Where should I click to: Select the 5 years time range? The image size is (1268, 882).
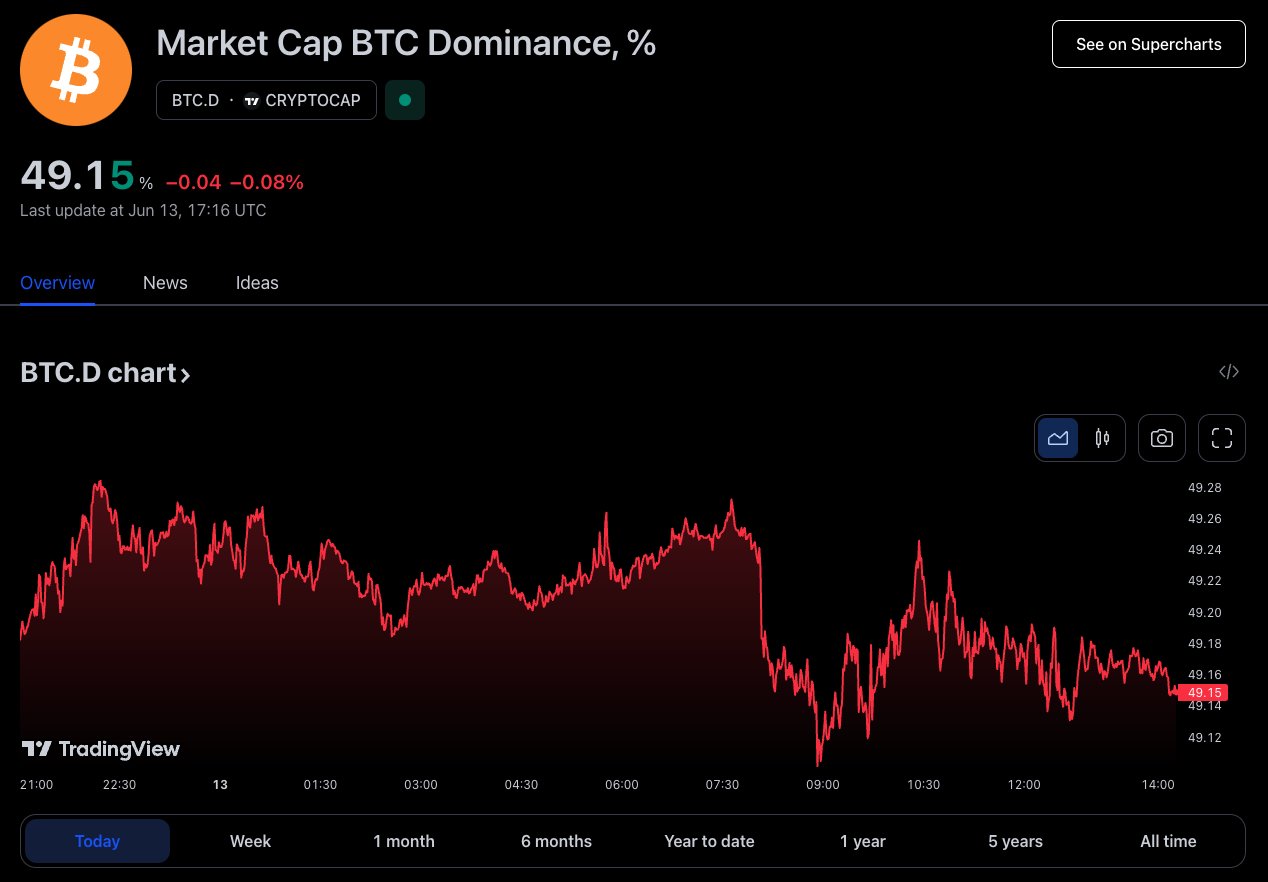[1015, 841]
